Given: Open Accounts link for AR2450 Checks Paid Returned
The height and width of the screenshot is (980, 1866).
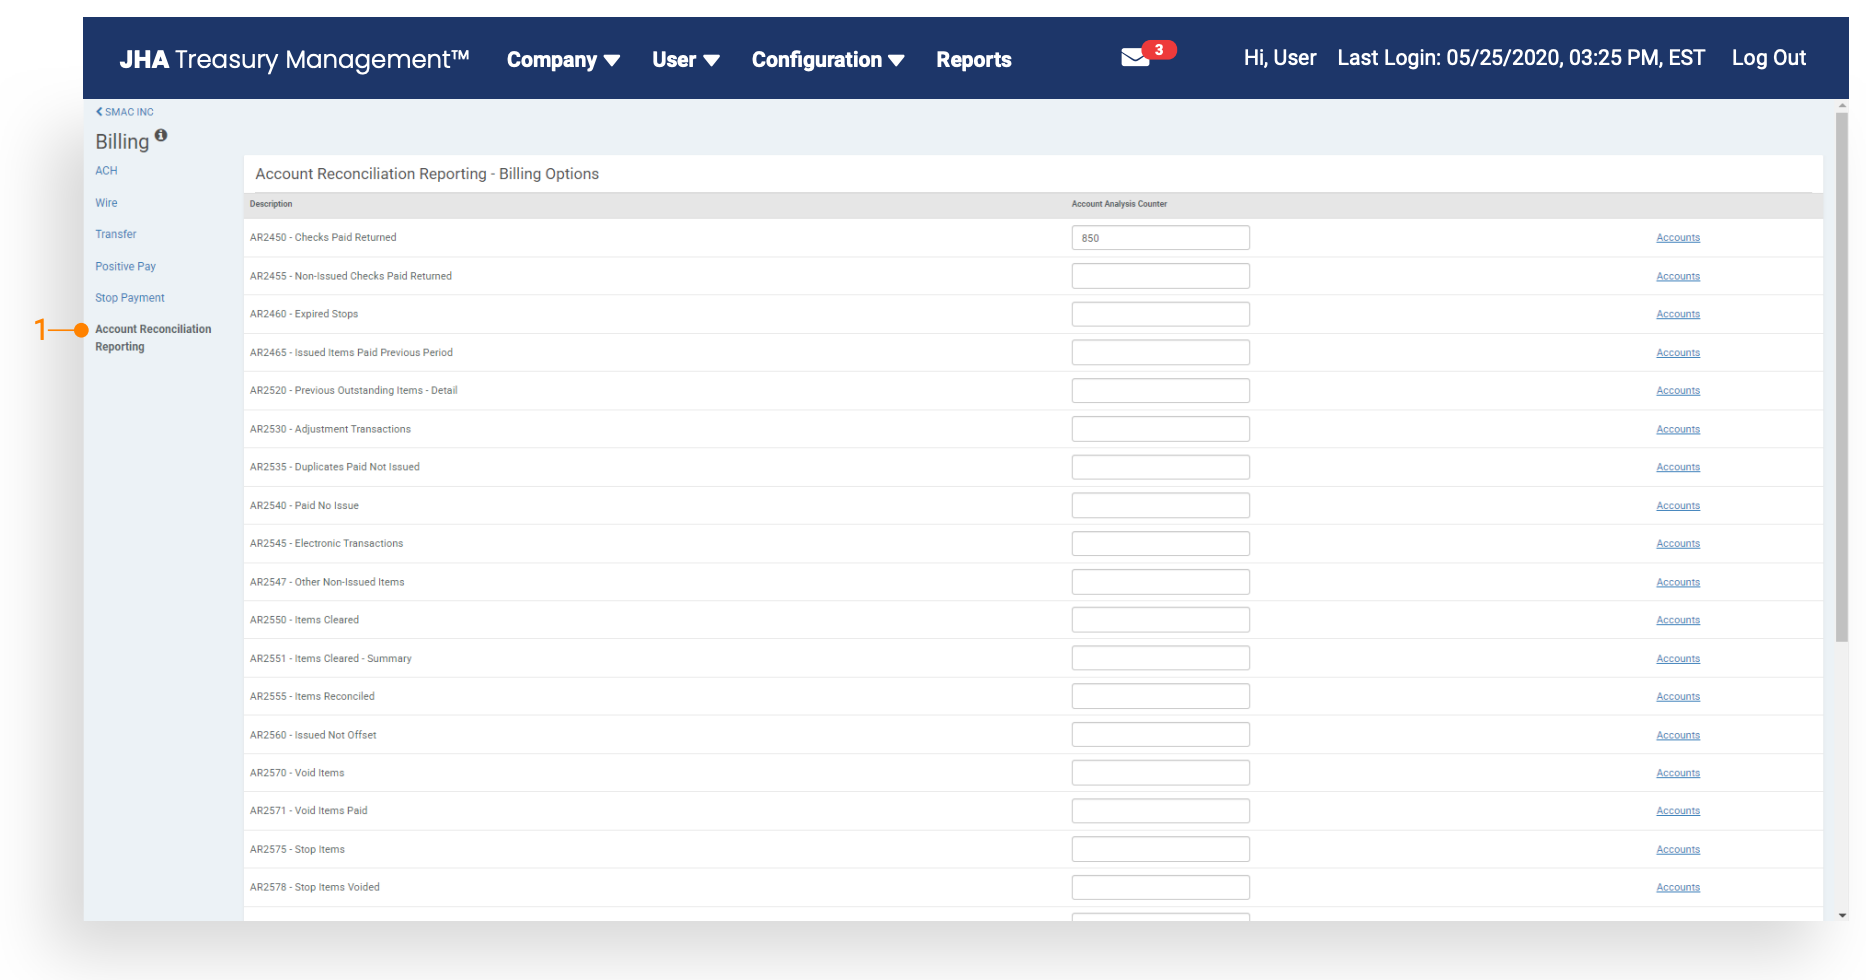Looking at the screenshot, I should pos(1677,238).
